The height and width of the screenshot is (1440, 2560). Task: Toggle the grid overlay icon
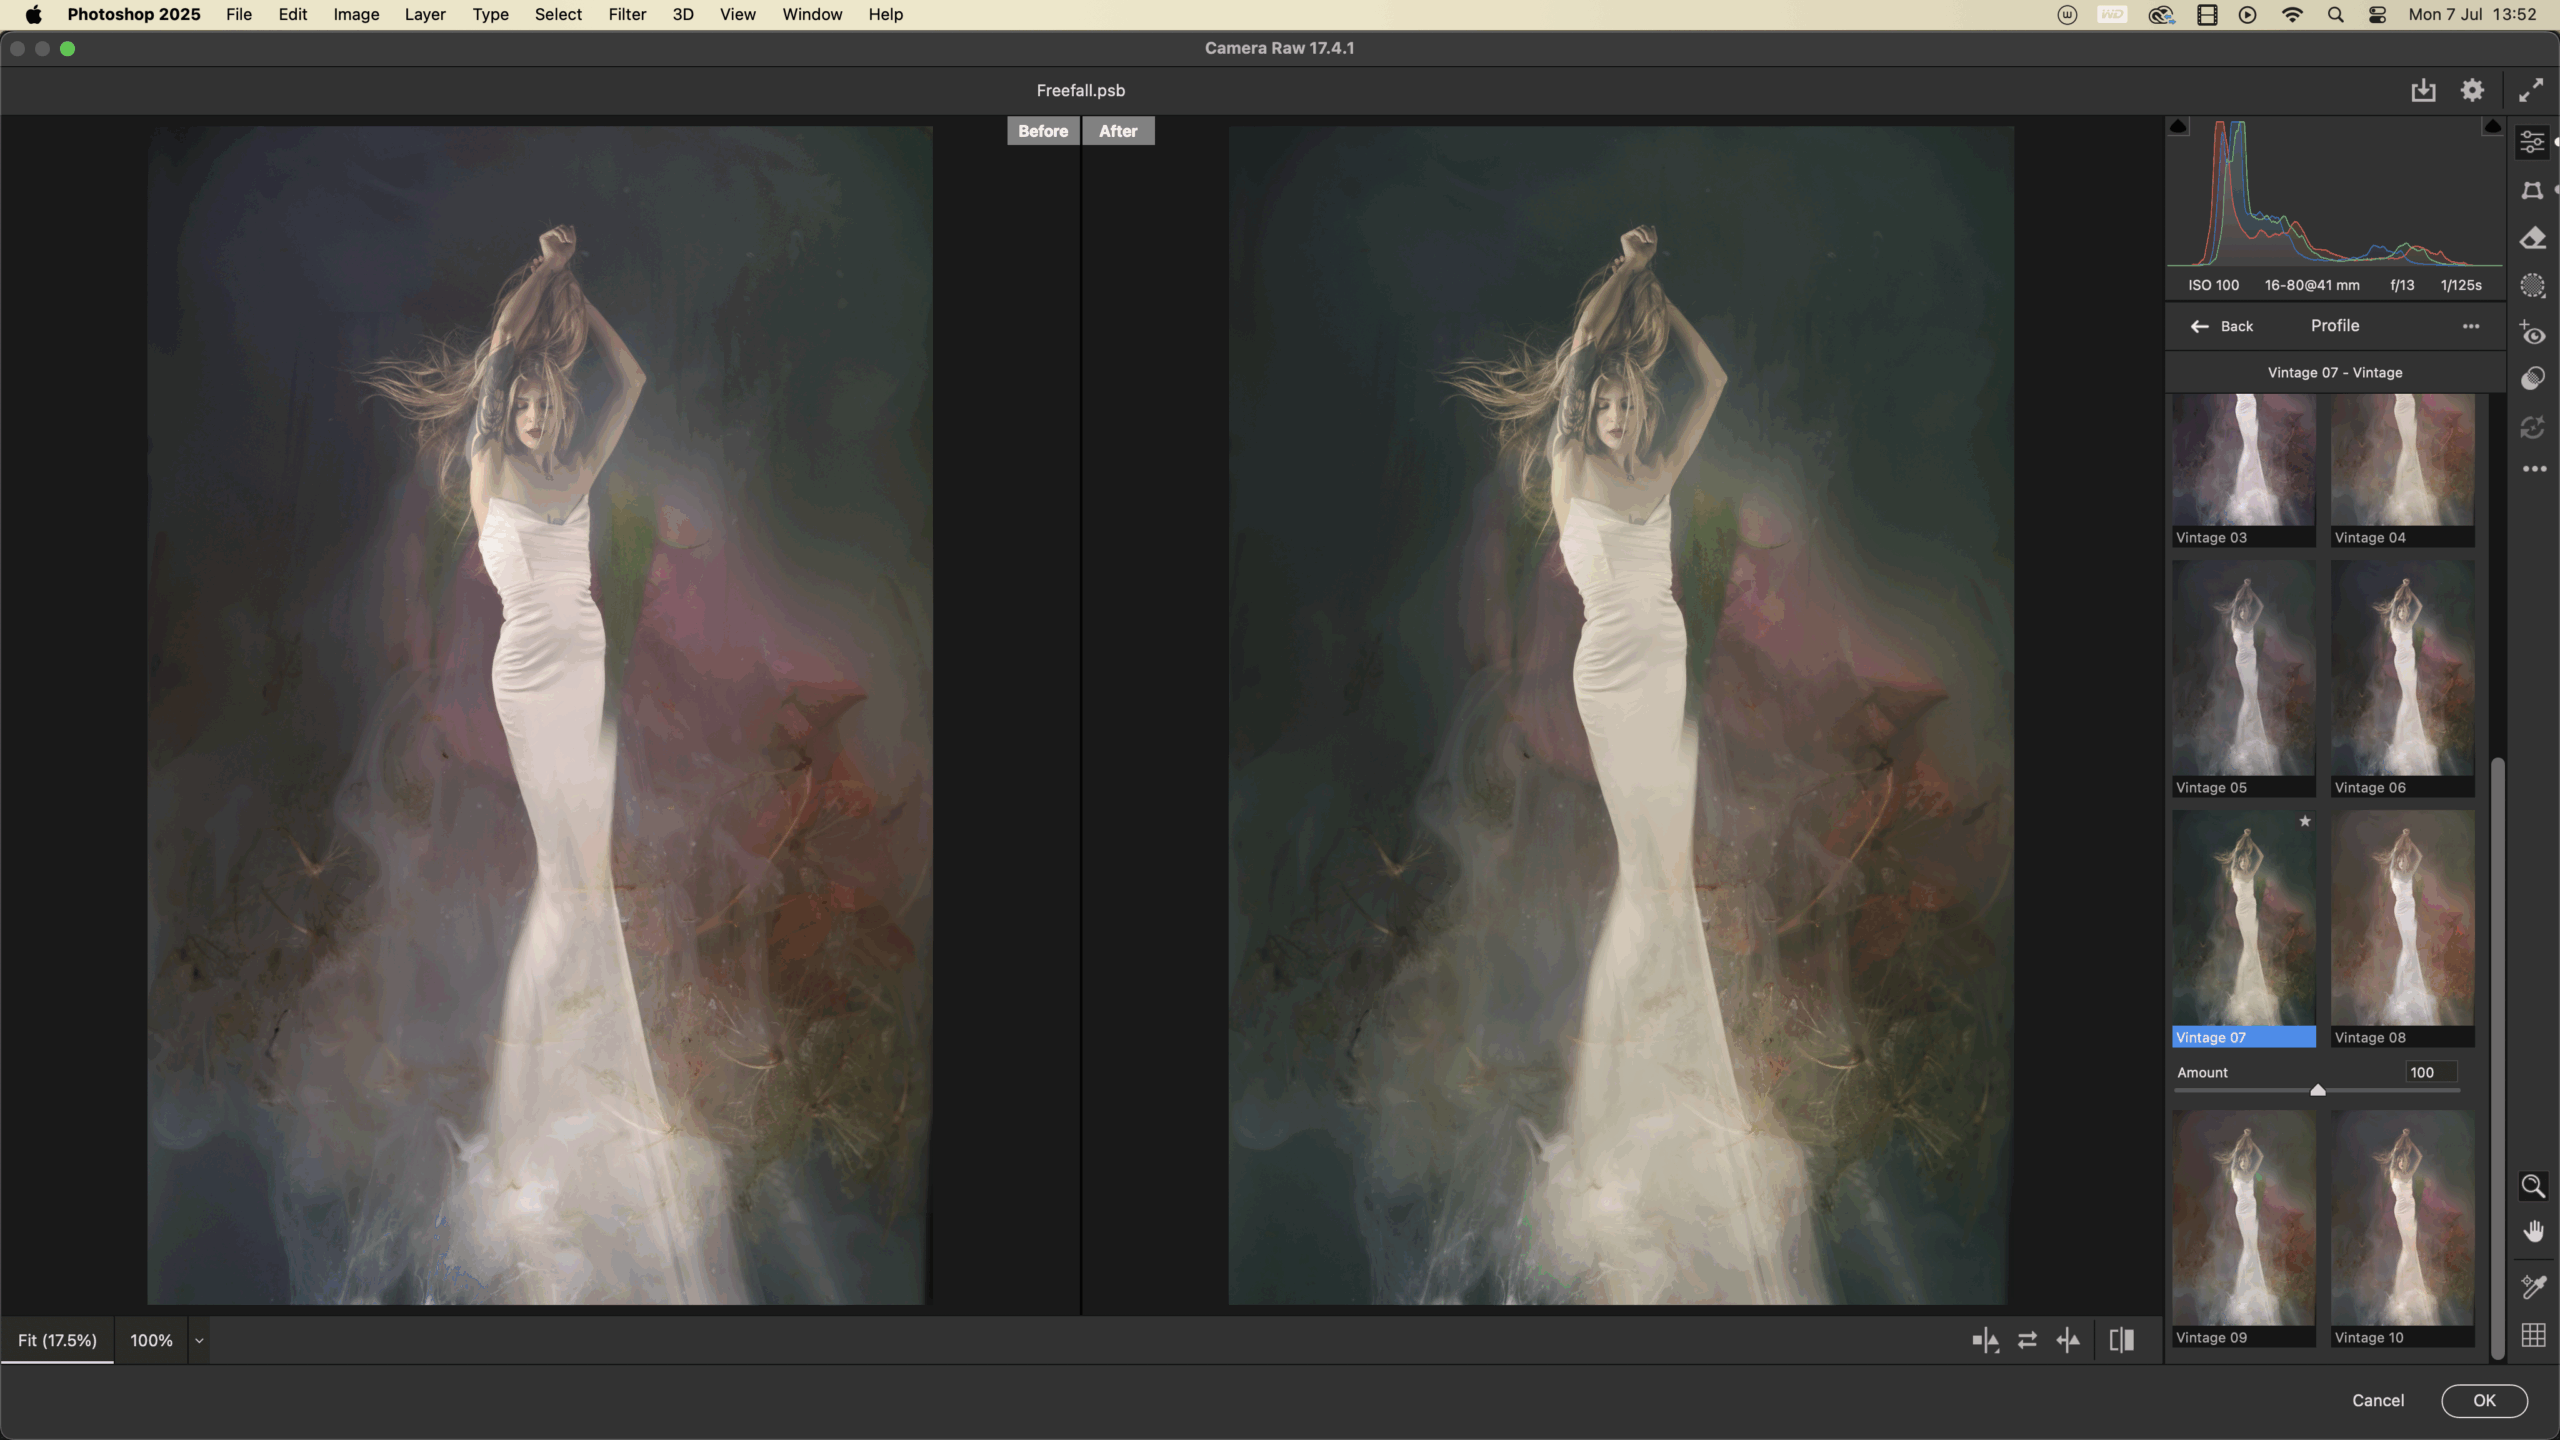click(2532, 1335)
